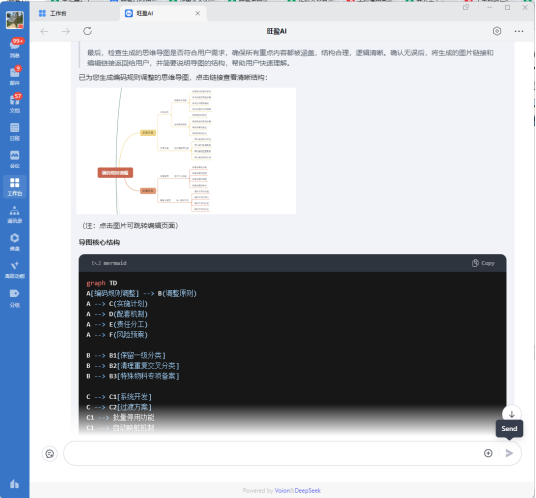Open the calendar icon in sidebar

tap(15, 132)
